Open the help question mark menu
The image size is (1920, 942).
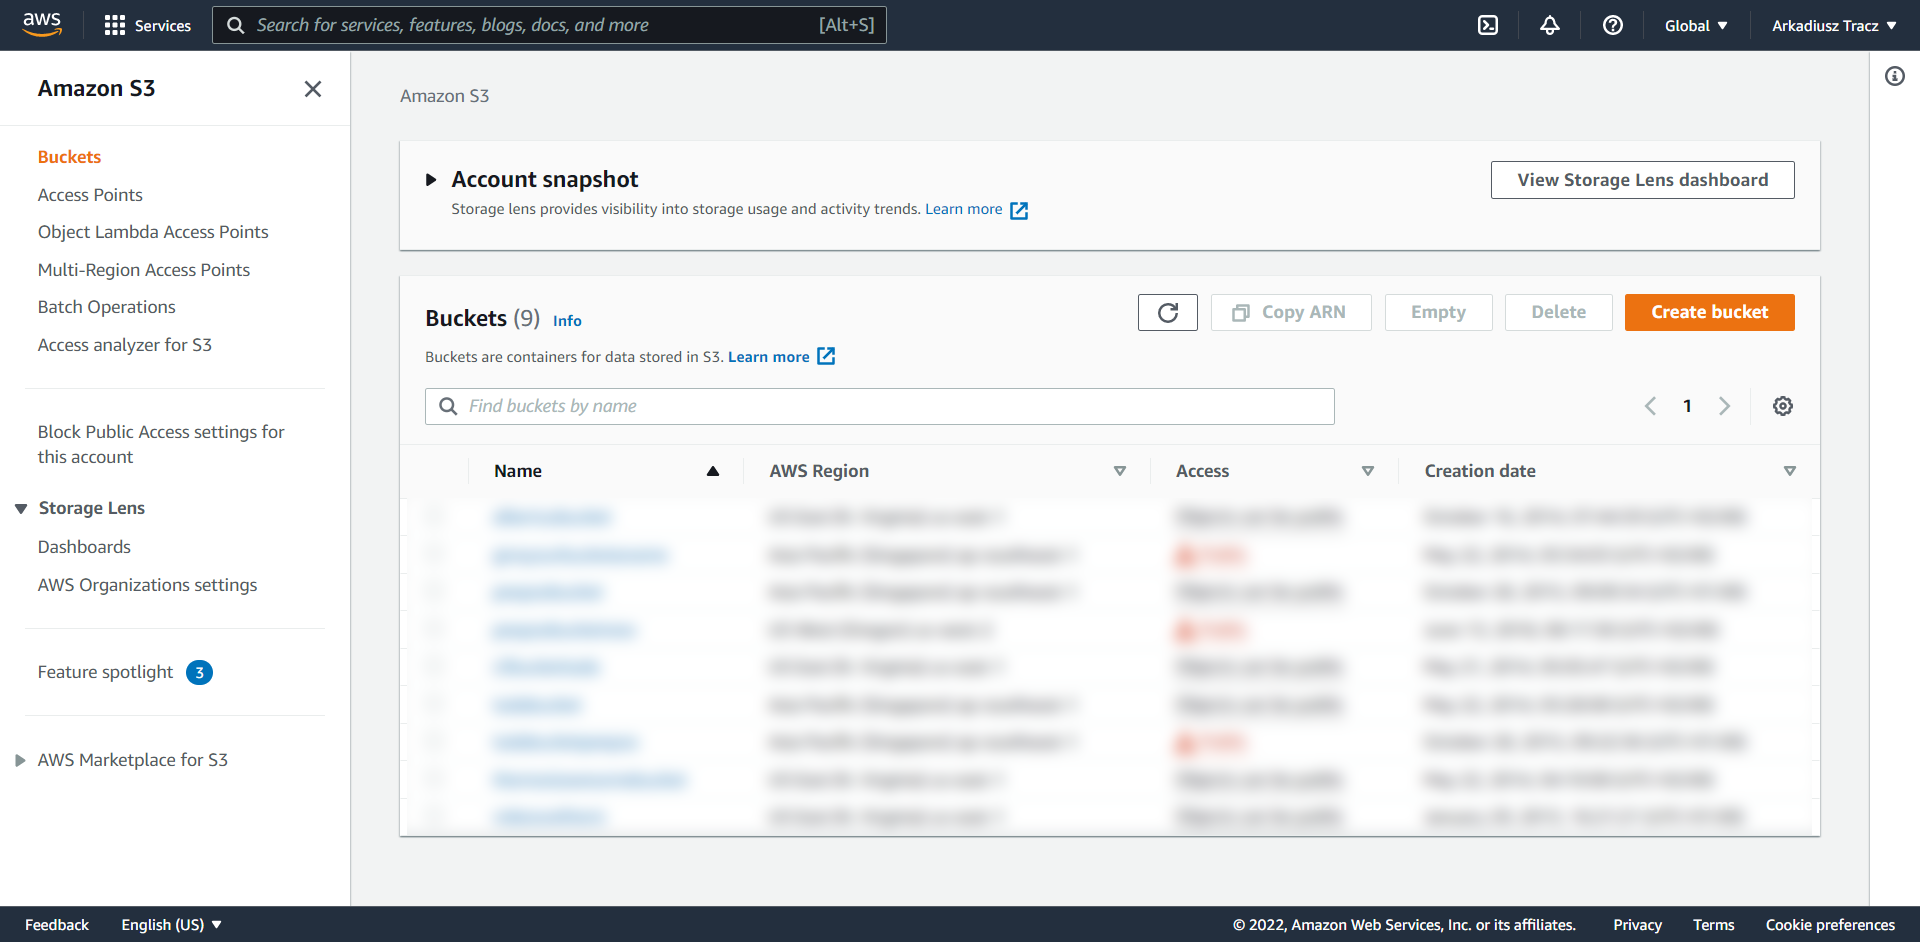click(x=1612, y=25)
